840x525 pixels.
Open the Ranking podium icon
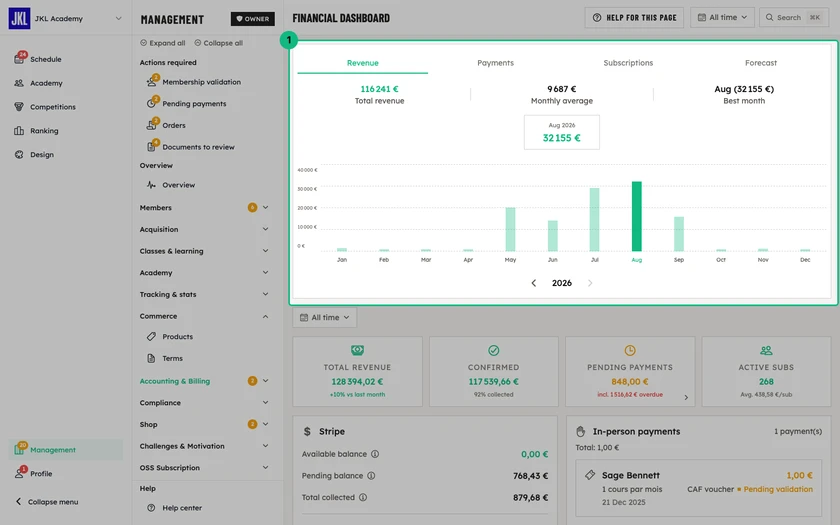(19, 131)
